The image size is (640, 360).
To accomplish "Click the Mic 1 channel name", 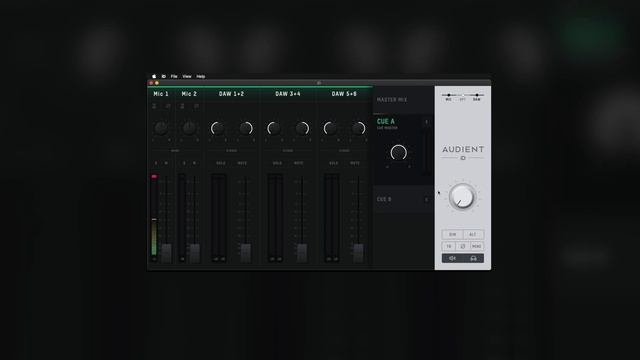I will pyautogui.click(x=161, y=94).
